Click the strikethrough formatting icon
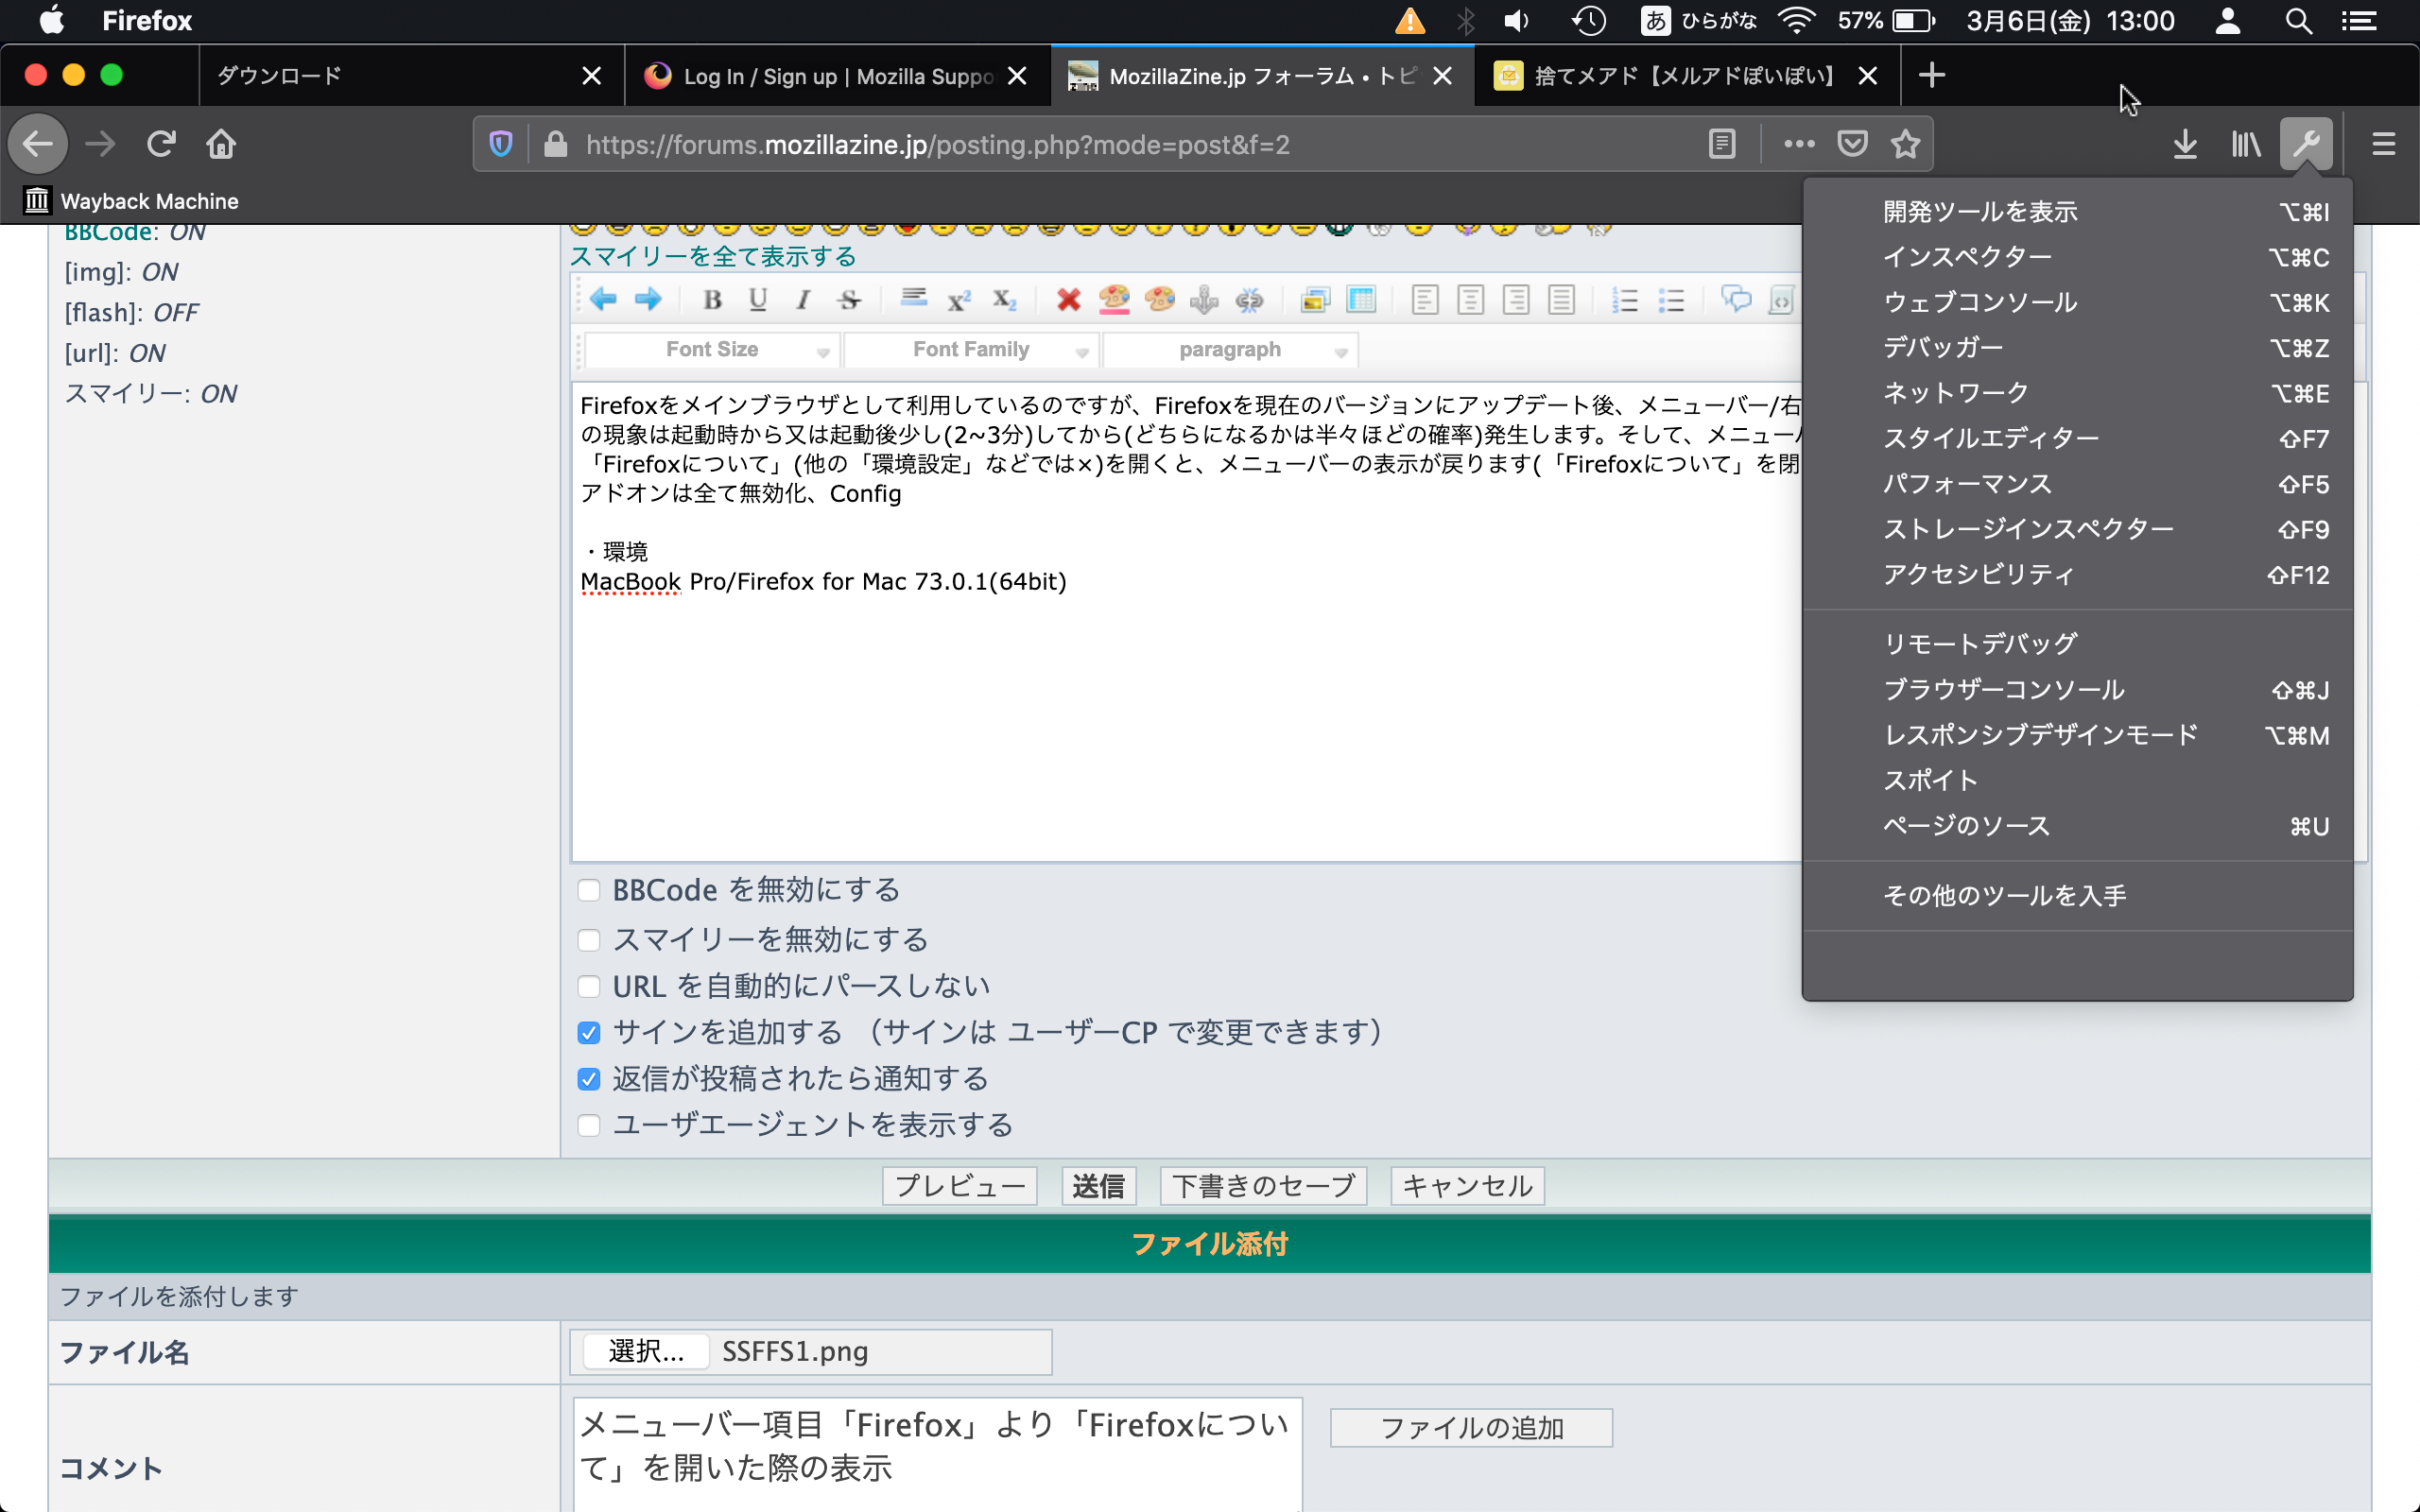This screenshot has height=1512, width=2420. point(849,300)
